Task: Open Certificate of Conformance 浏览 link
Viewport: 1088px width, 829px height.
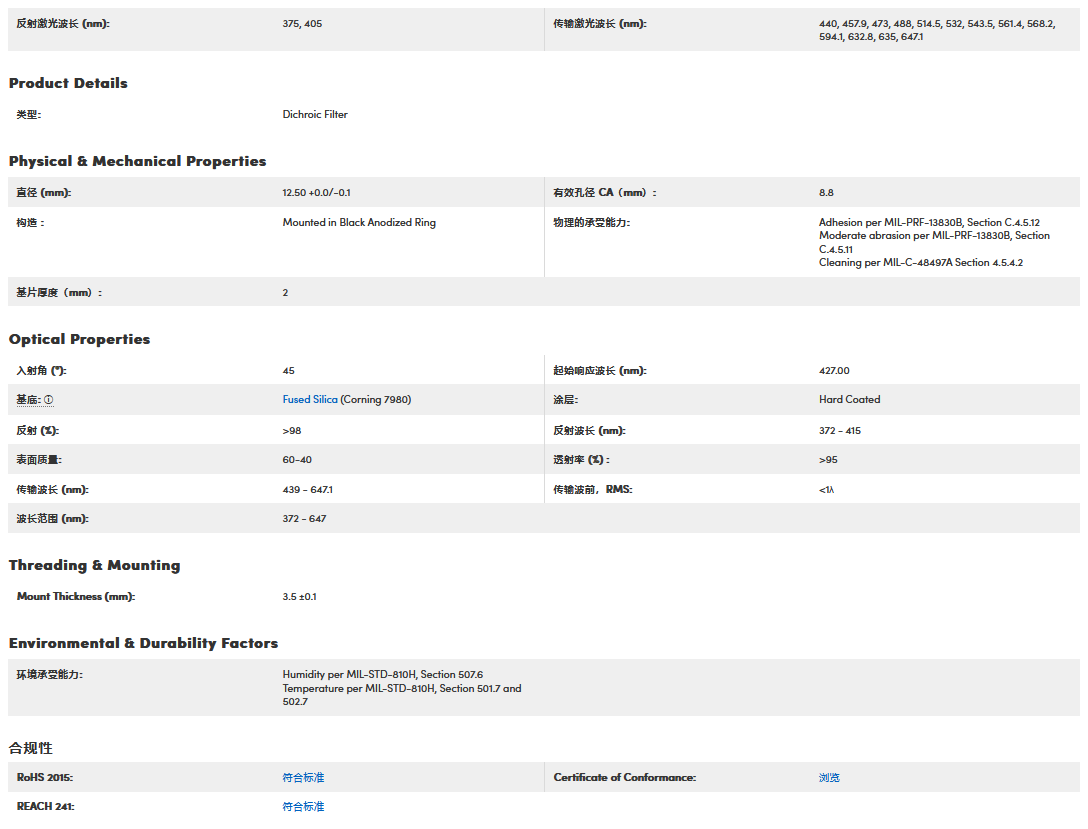Action: click(x=829, y=778)
